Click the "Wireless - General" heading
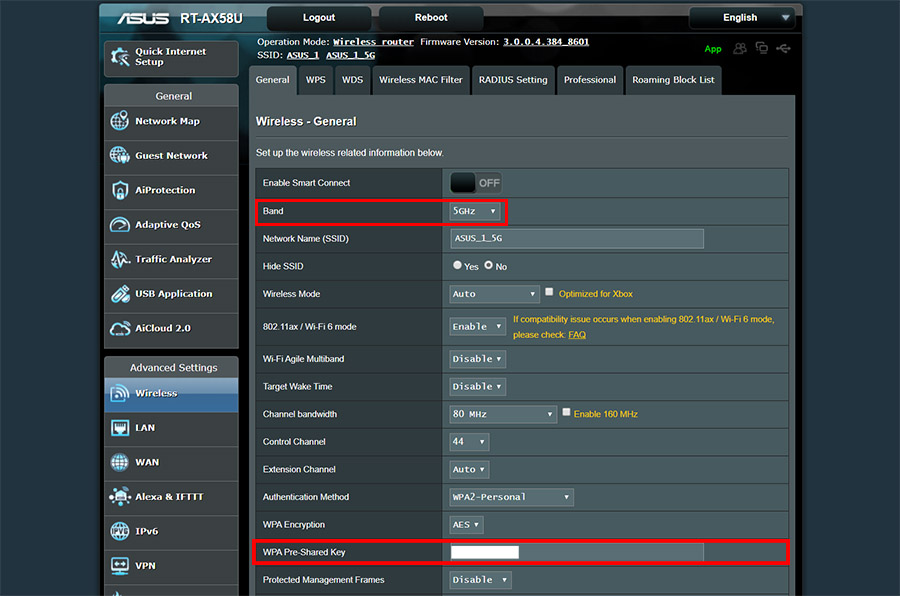The width and height of the screenshot is (900, 596). [x=306, y=122]
